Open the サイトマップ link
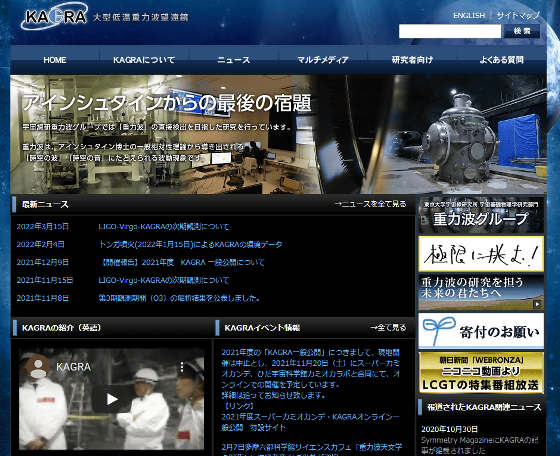Image resolution: width=560 pixels, height=456 pixels. pos(518,16)
